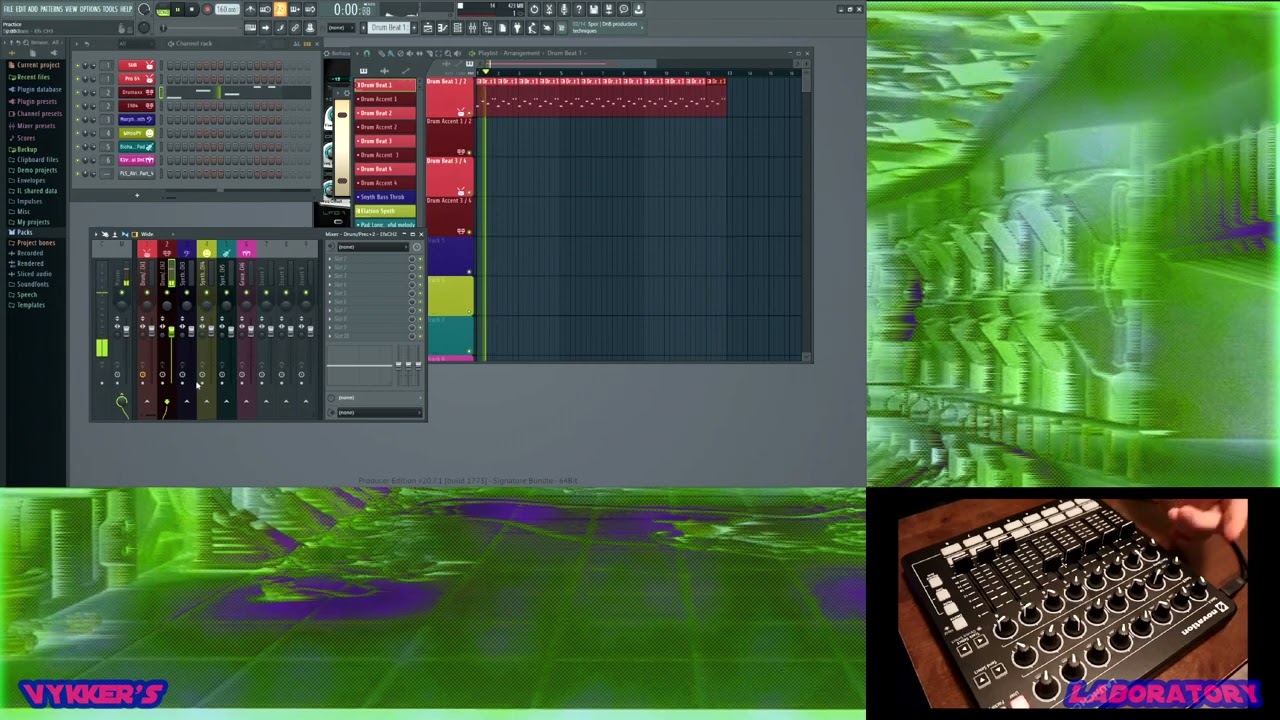Stop playback with the stop button

coord(192,9)
